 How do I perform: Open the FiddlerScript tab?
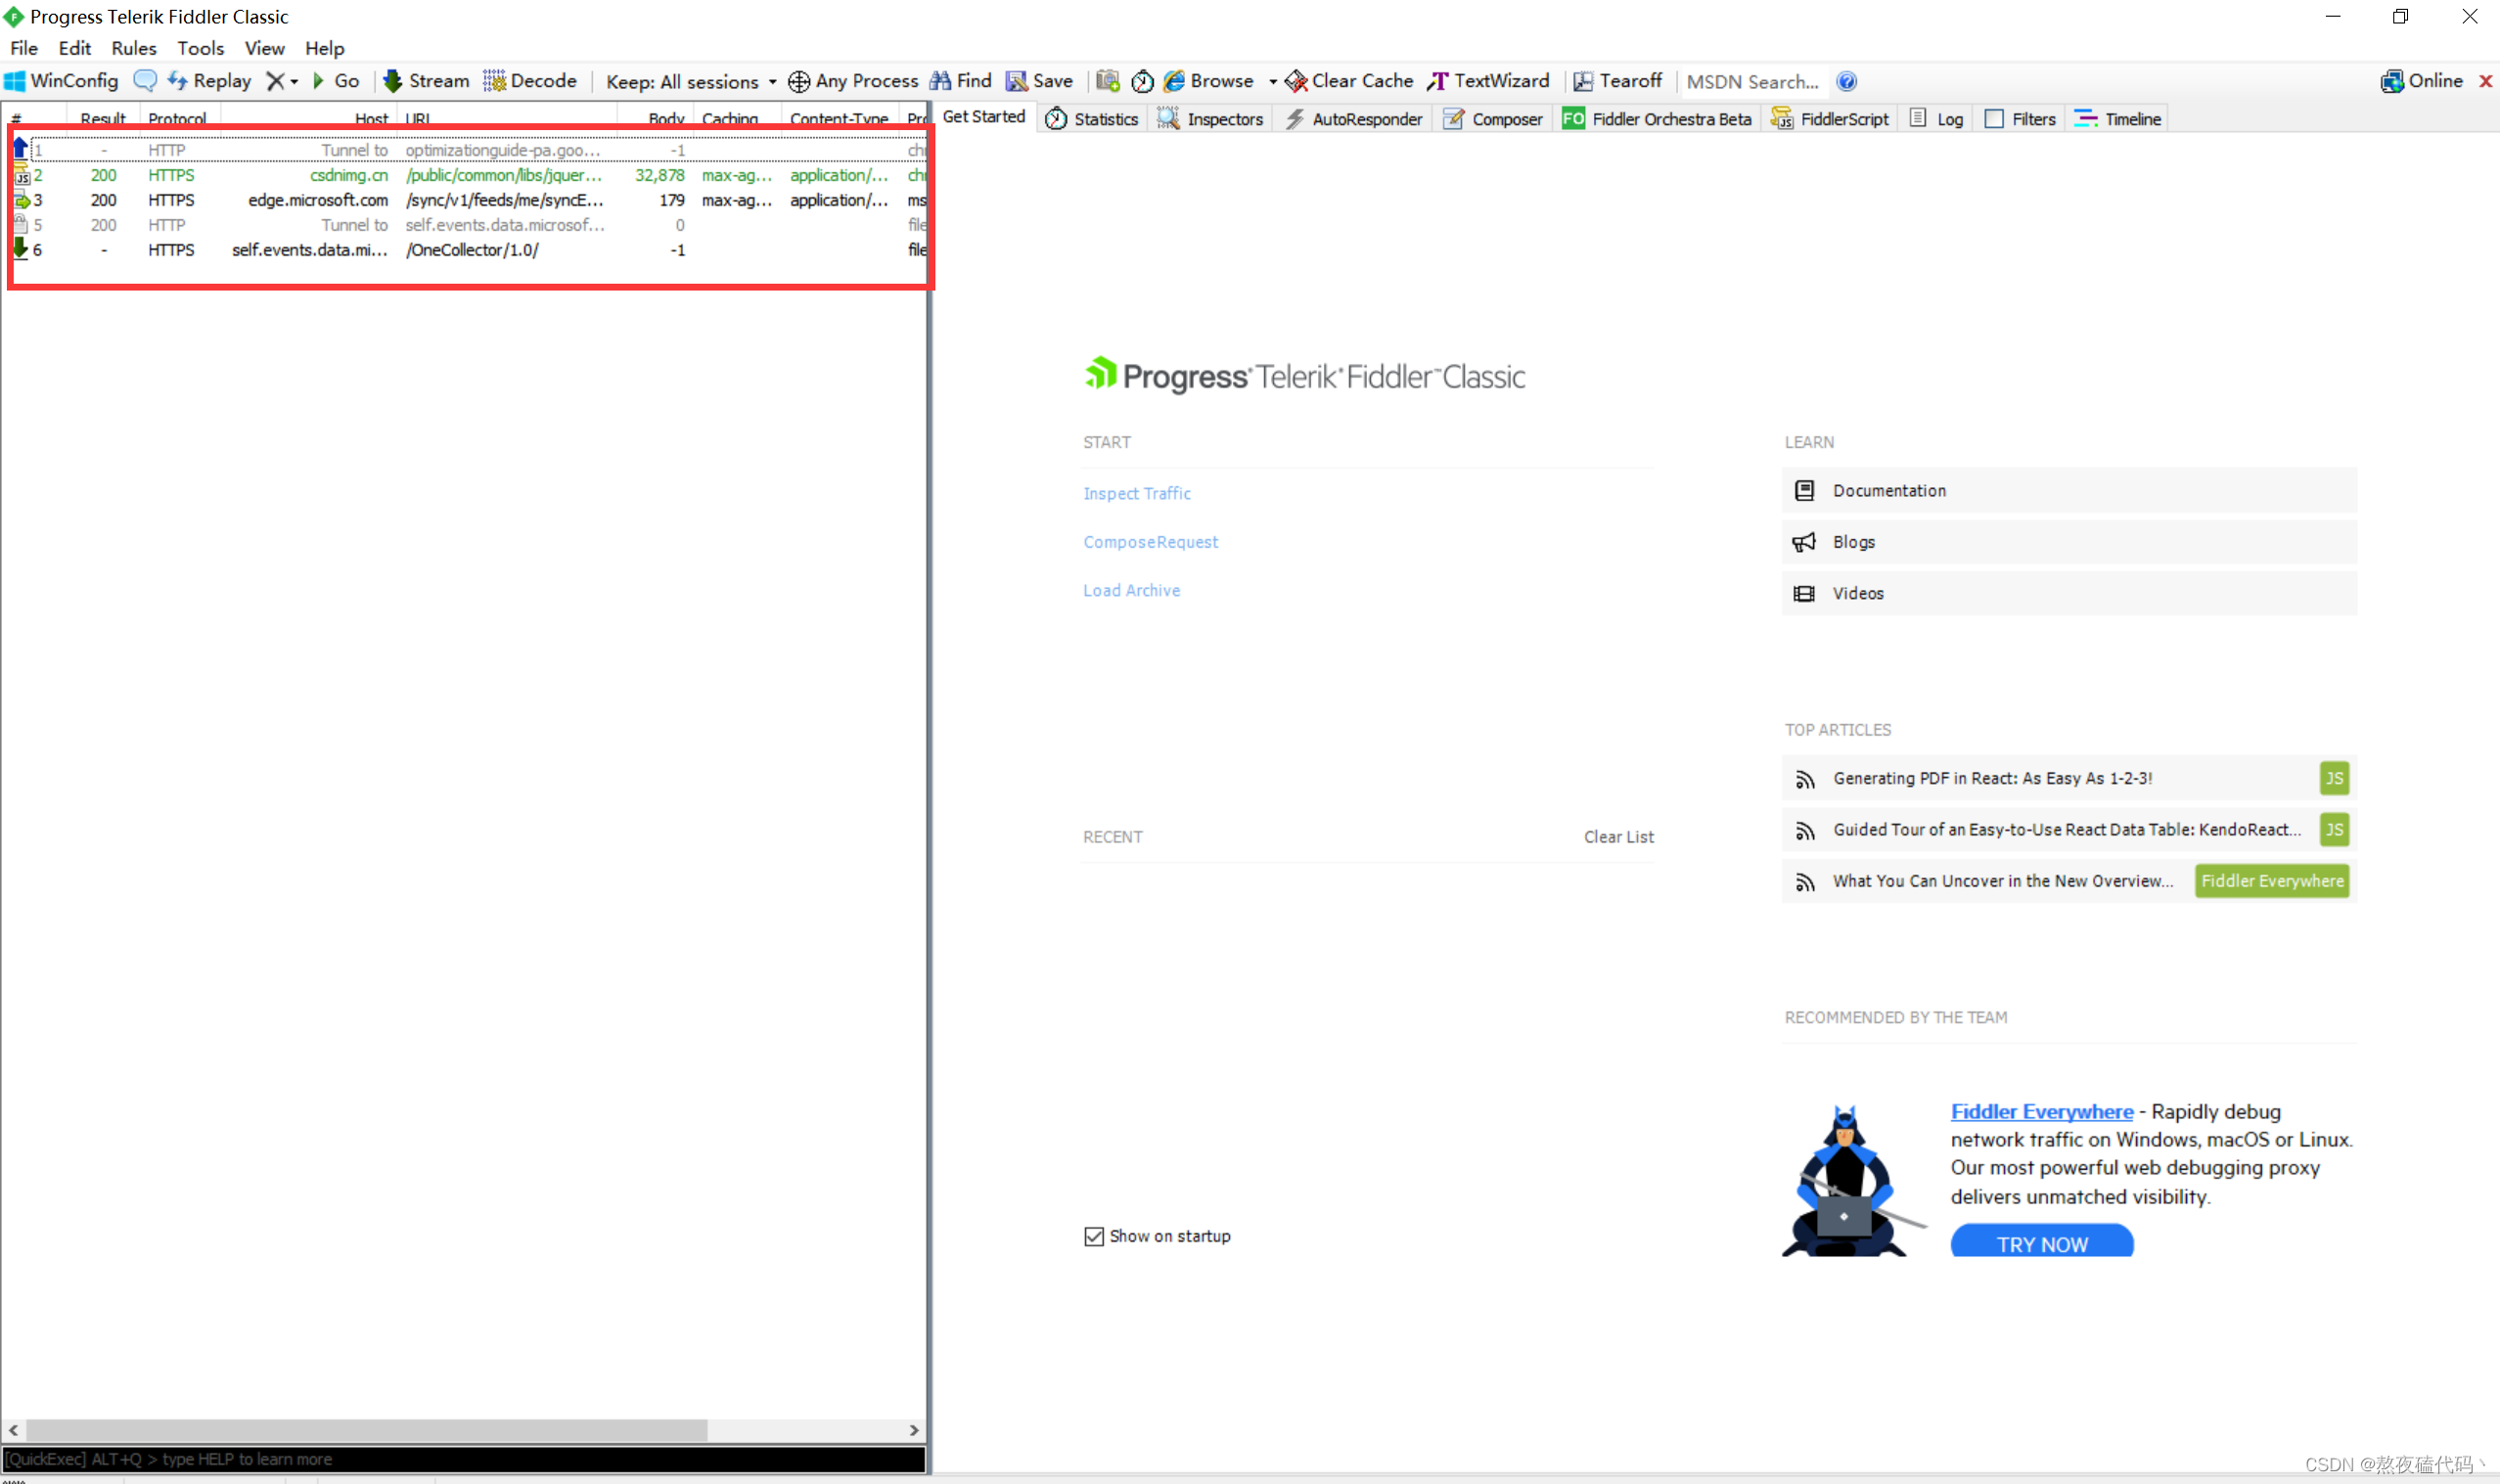(x=1829, y=119)
